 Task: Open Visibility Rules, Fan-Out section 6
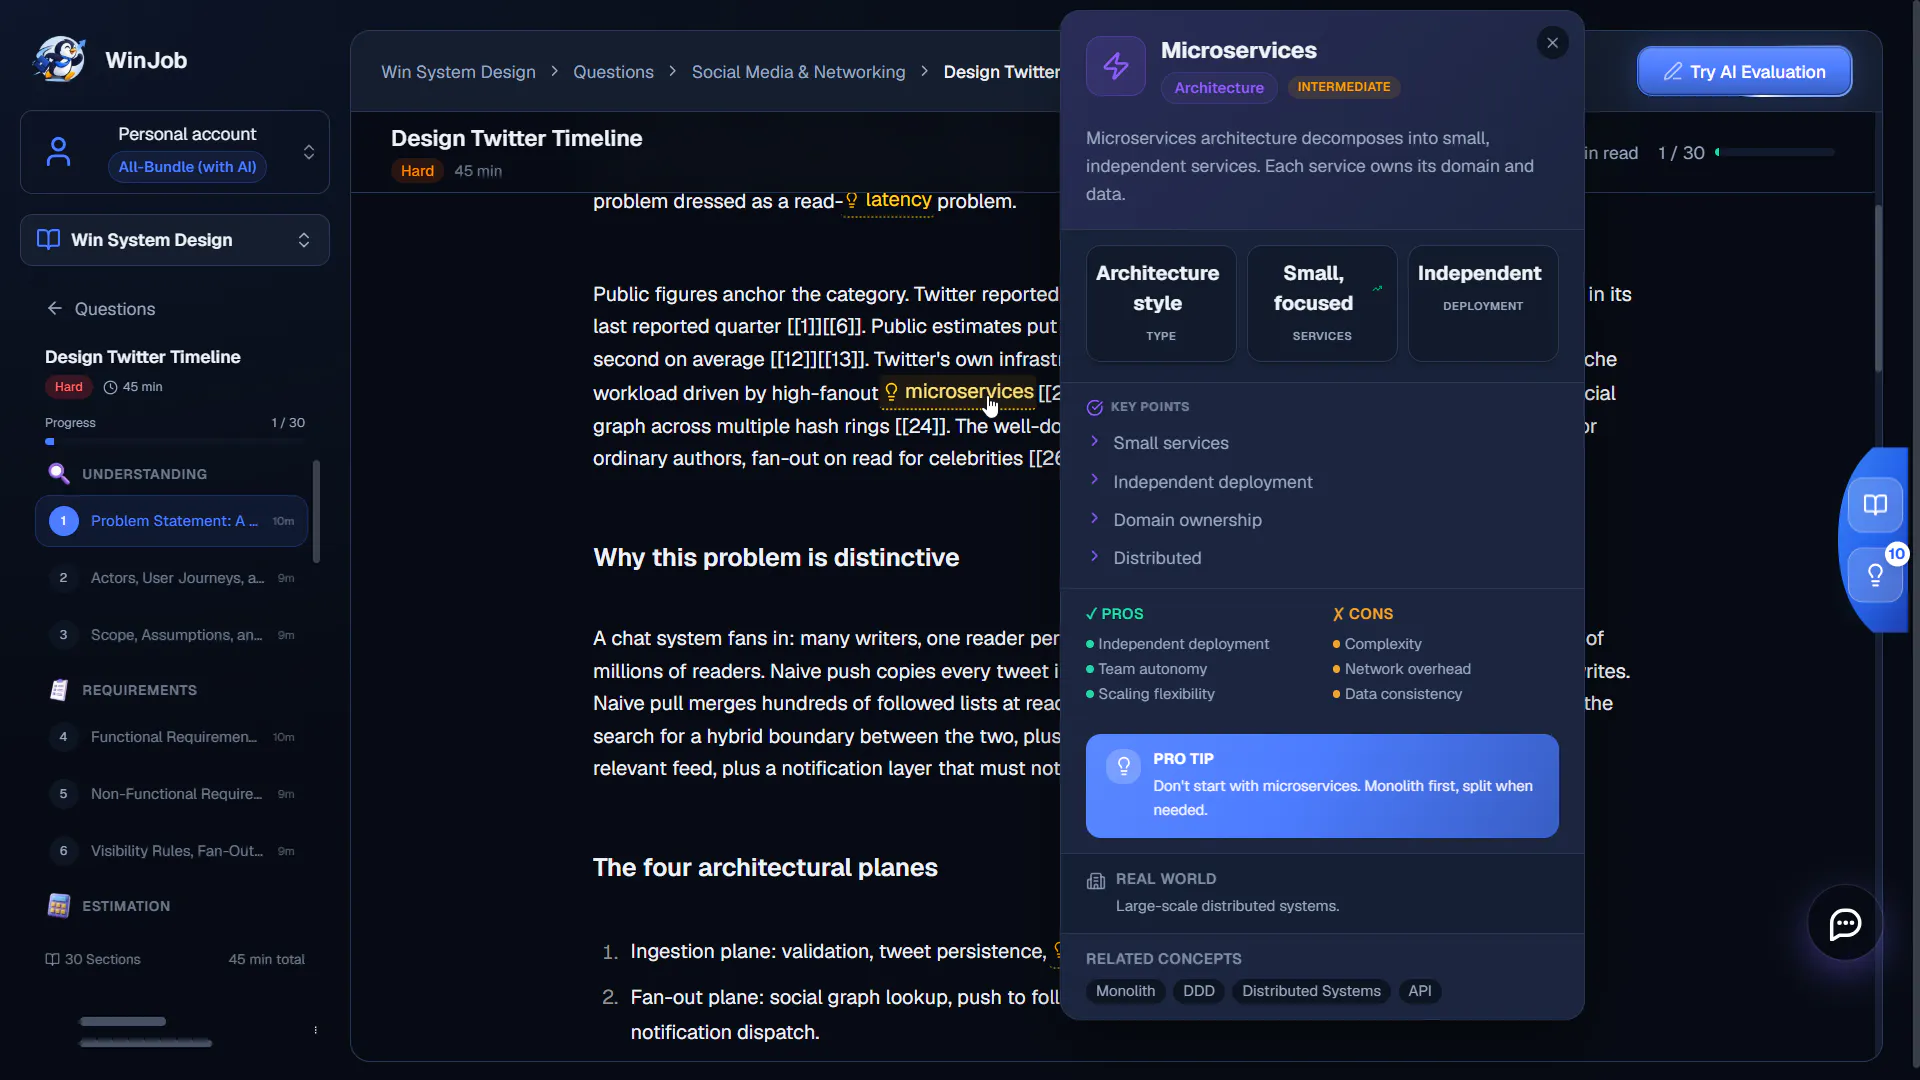tap(172, 851)
